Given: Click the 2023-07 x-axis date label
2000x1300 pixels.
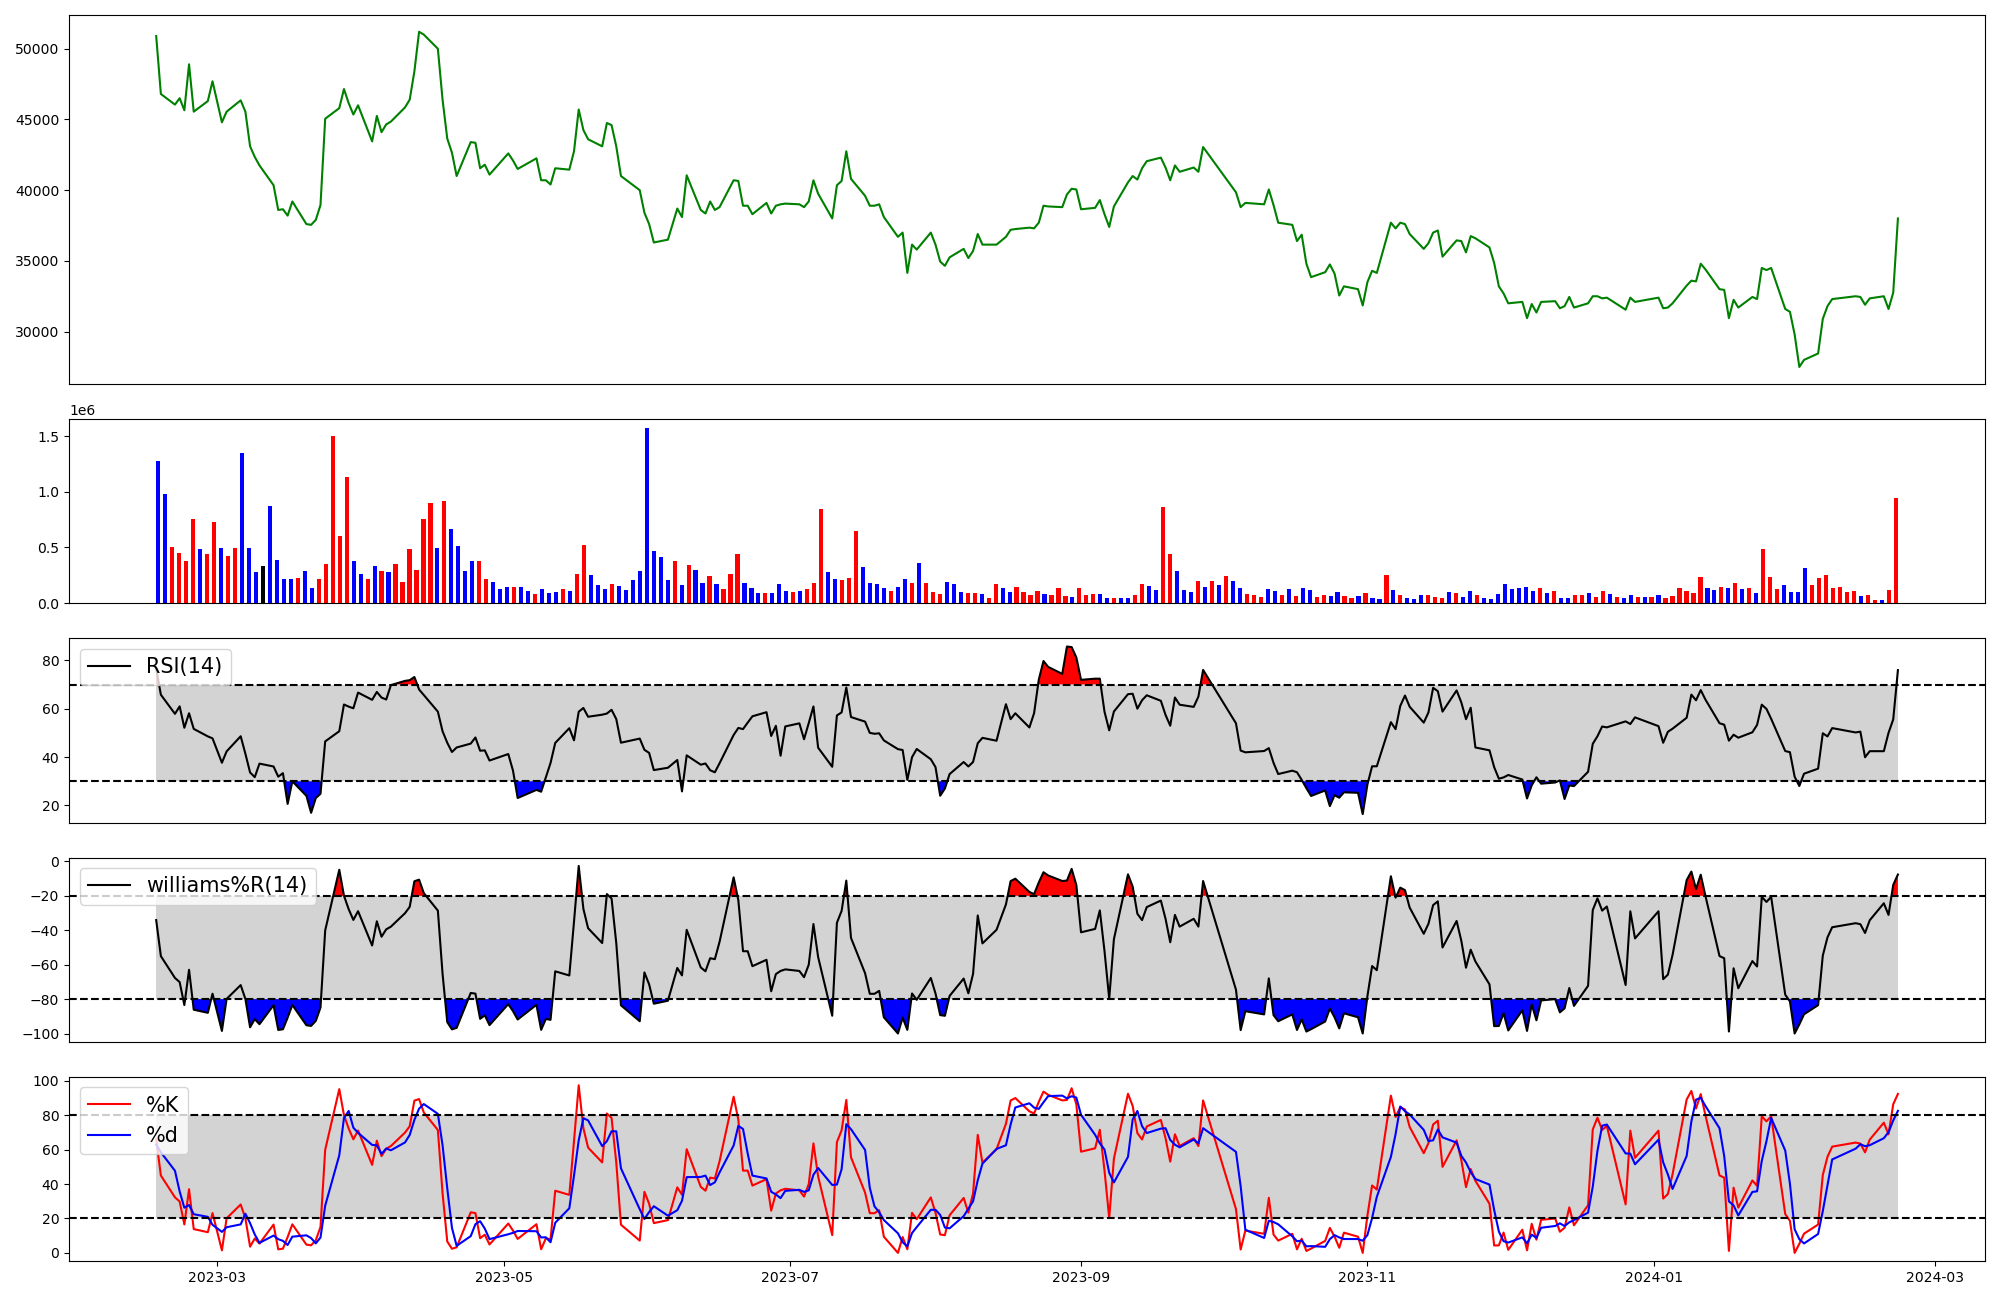Looking at the screenshot, I should (791, 1277).
